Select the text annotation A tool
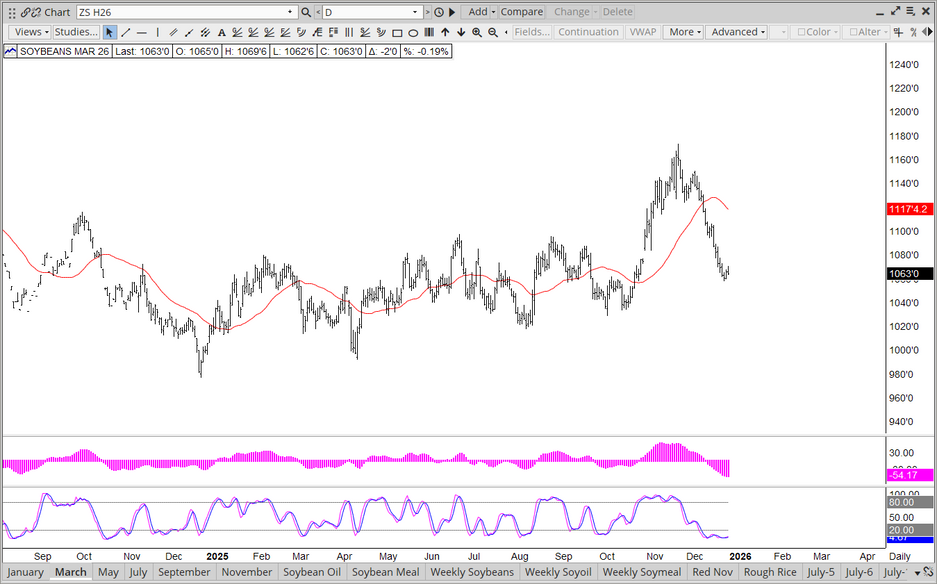The width and height of the screenshot is (937, 584). pos(221,32)
